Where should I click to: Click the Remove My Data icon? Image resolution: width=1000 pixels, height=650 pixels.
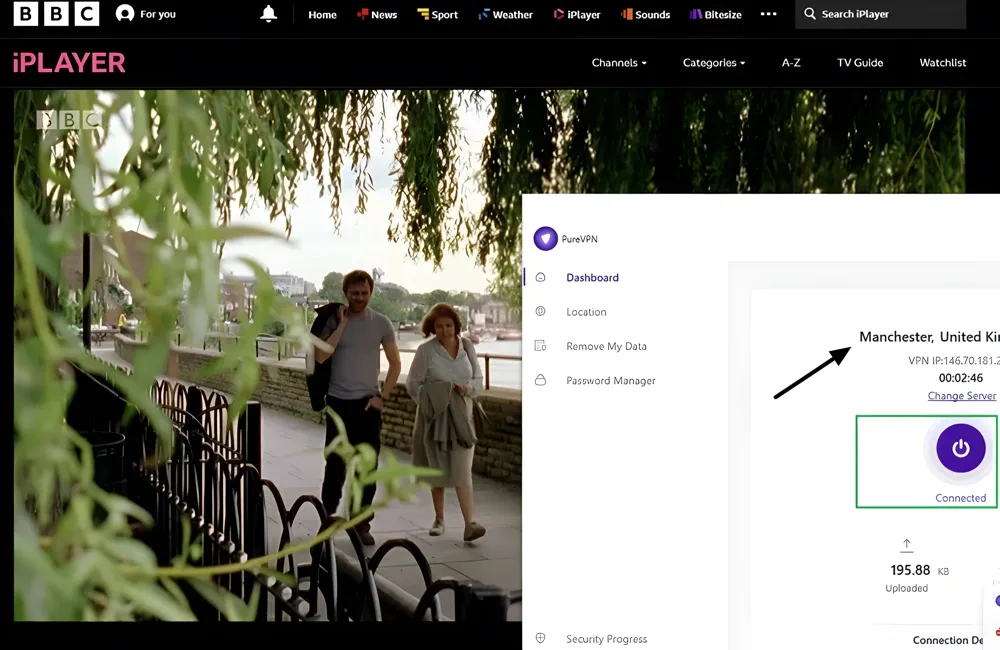[x=540, y=346]
